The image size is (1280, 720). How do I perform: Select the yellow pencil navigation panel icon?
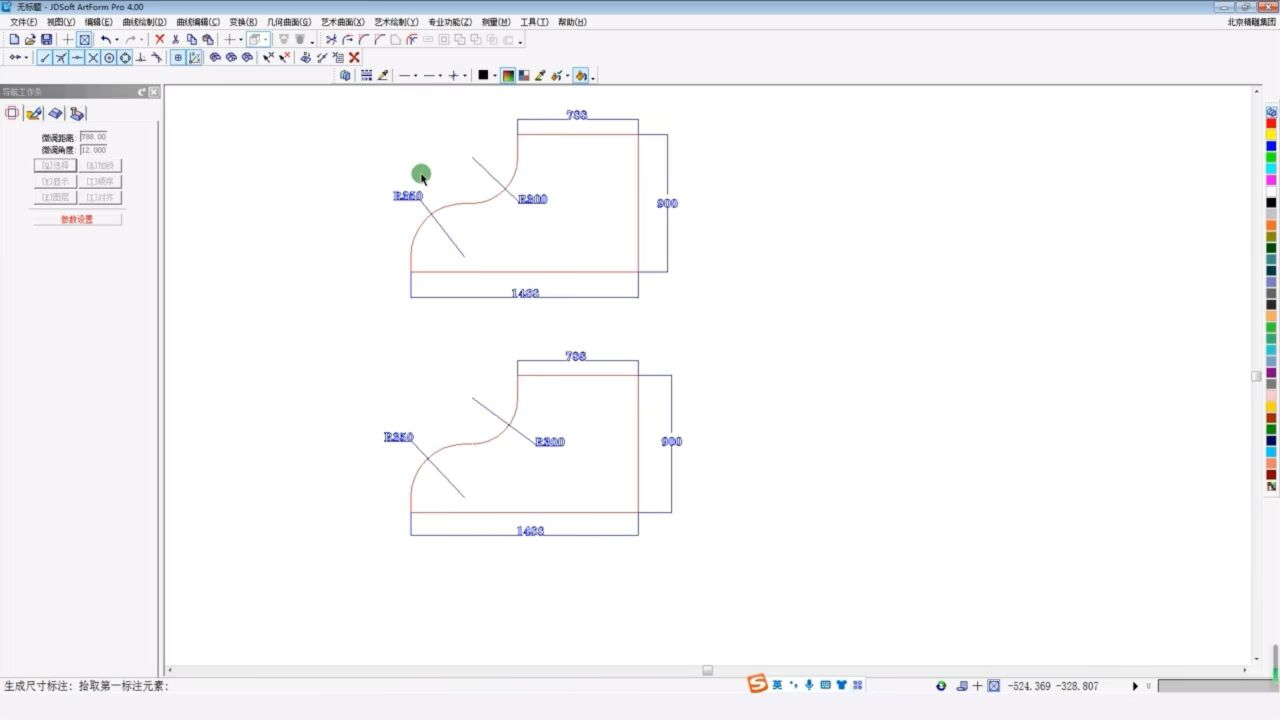point(34,113)
